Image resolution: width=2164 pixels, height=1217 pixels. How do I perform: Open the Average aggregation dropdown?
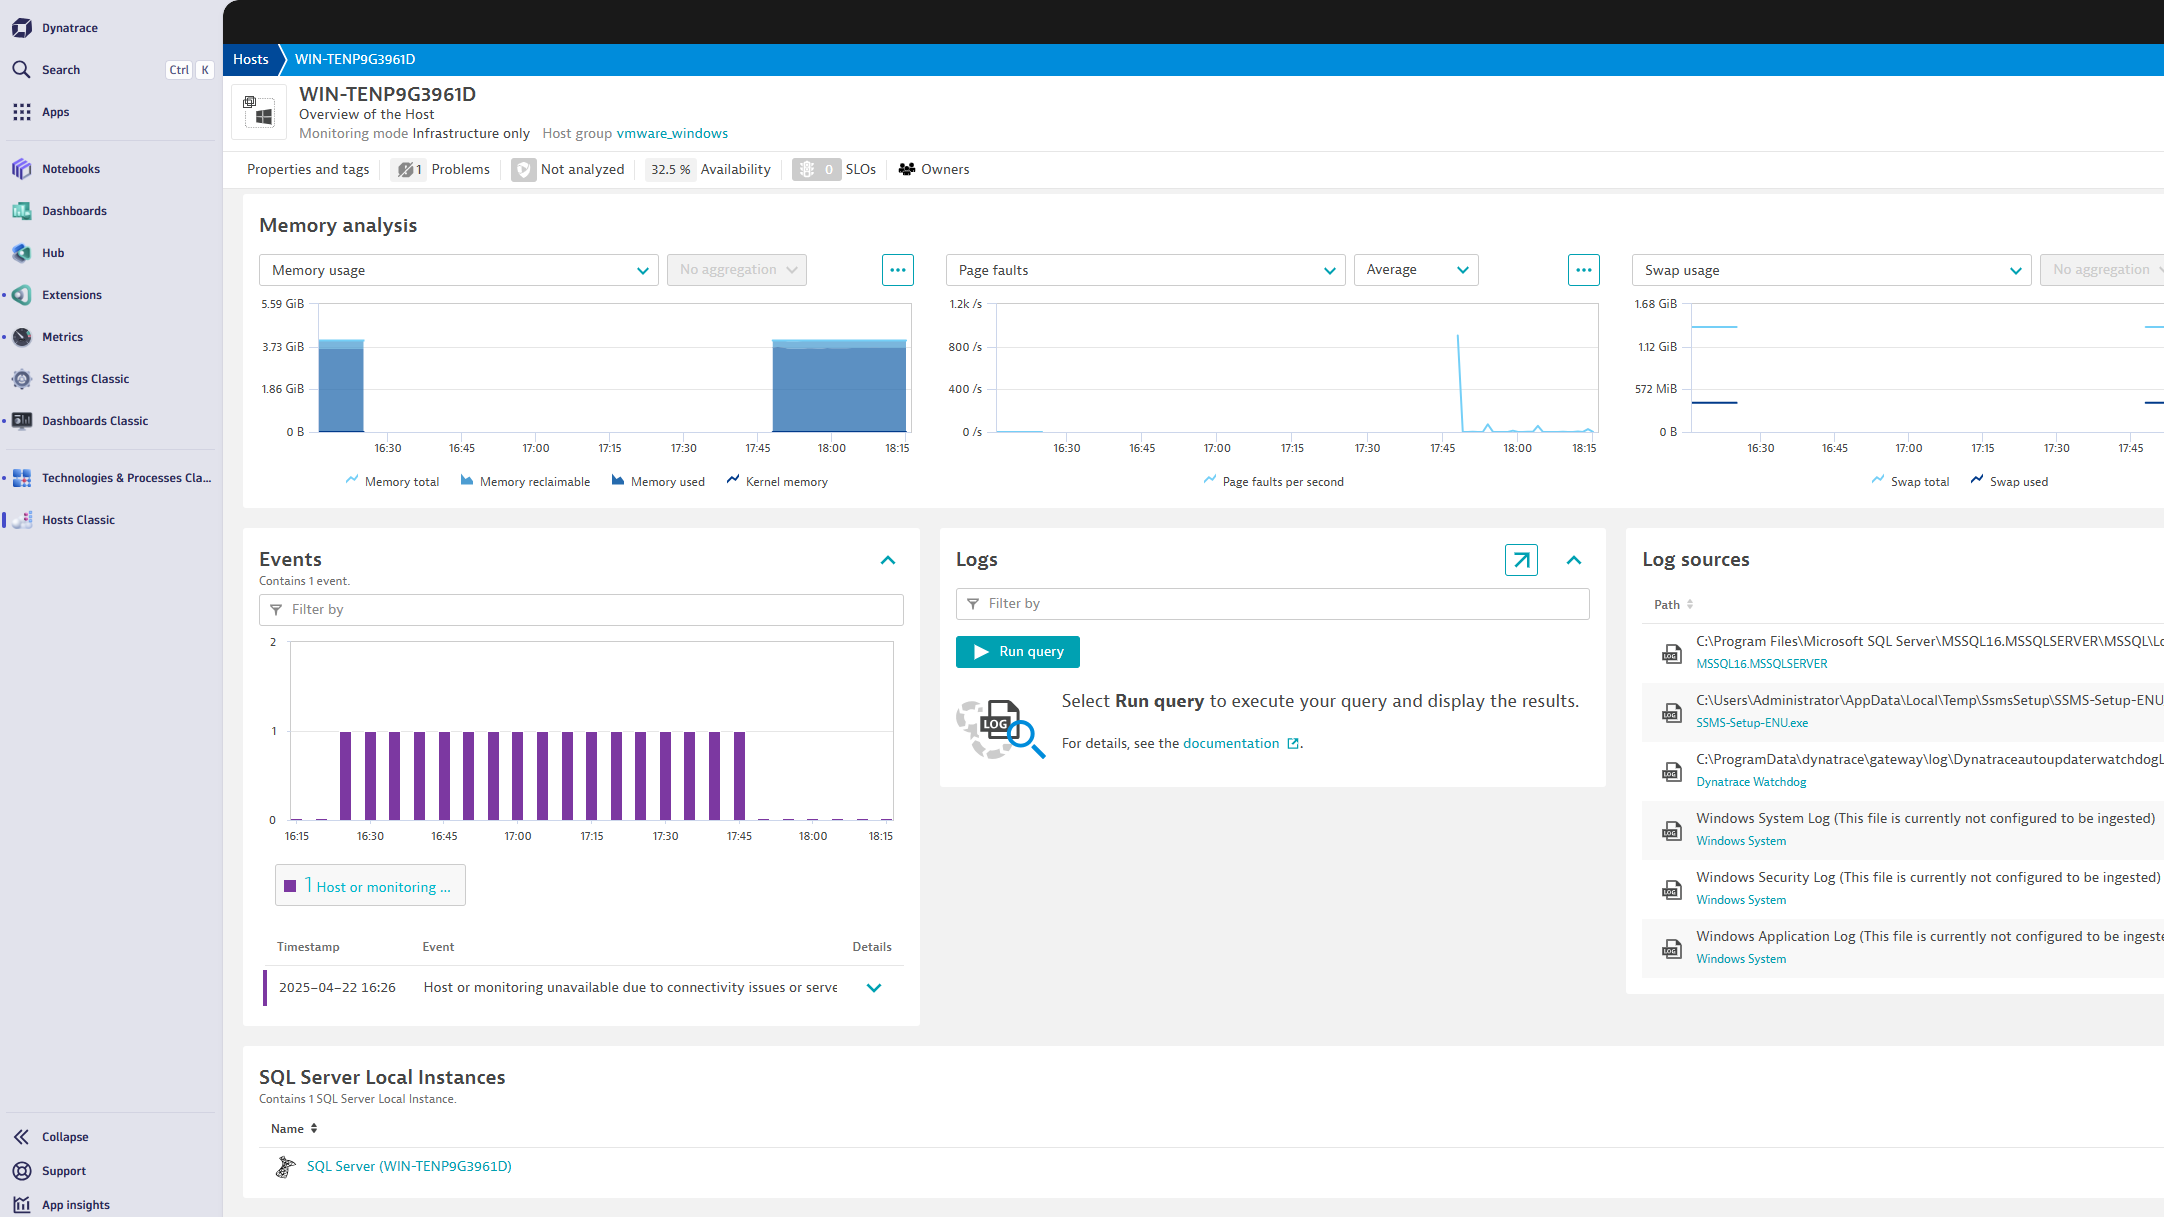tap(1416, 270)
